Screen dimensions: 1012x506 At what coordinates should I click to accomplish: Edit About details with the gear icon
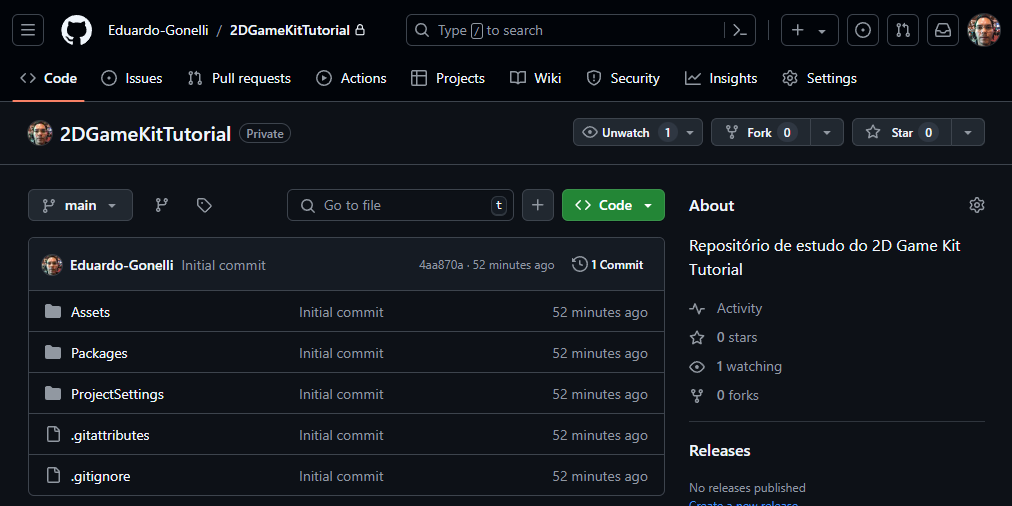point(977,205)
